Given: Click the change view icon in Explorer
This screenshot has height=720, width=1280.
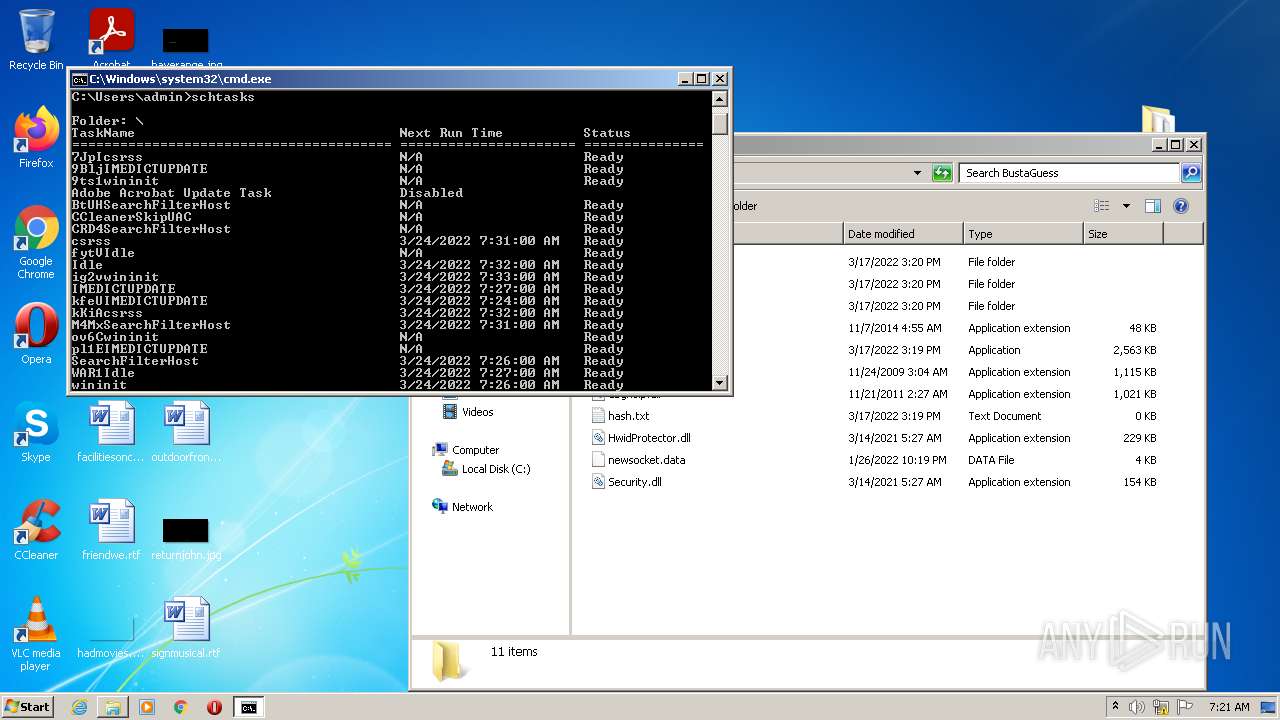Looking at the screenshot, I should (x=1102, y=206).
